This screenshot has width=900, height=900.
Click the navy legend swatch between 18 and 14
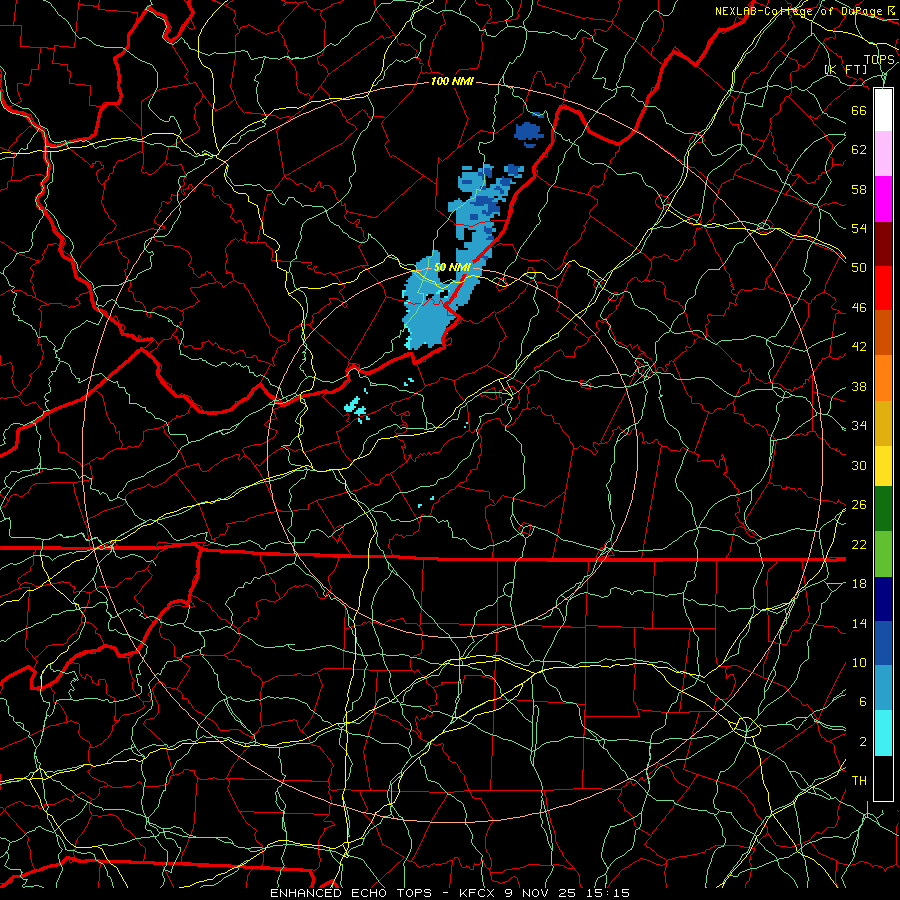pos(883,599)
